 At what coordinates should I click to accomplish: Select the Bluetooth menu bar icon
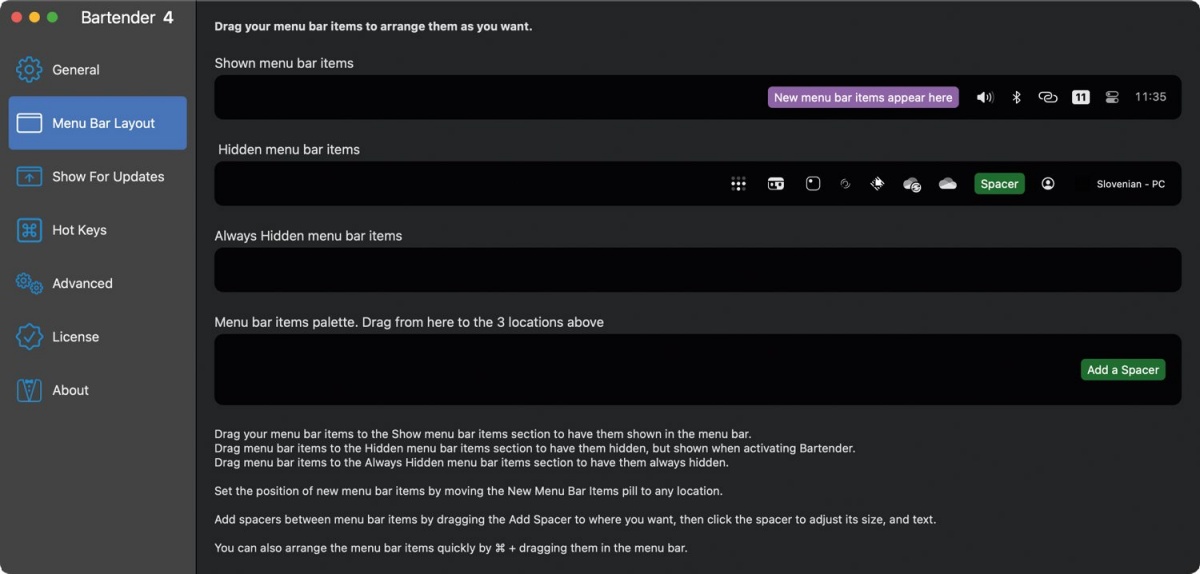pyautogui.click(x=1016, y=97)
